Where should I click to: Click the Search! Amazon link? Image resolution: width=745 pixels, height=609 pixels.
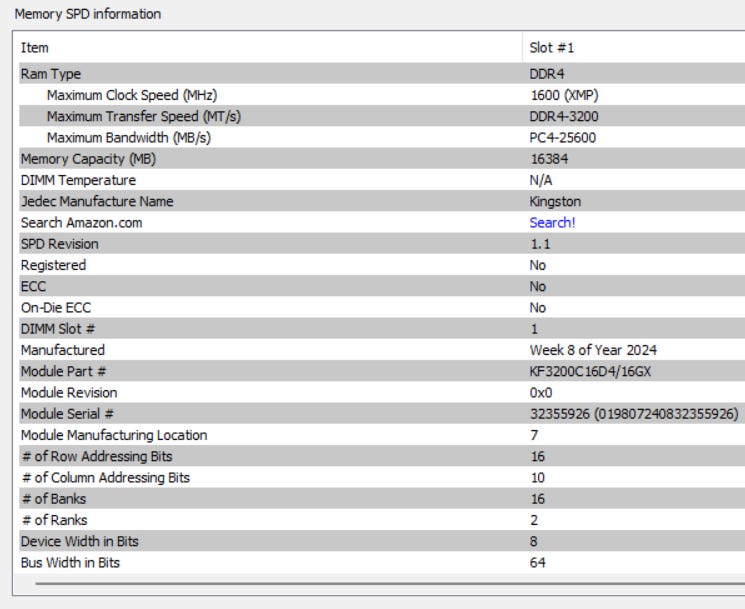tap(552, 223)
